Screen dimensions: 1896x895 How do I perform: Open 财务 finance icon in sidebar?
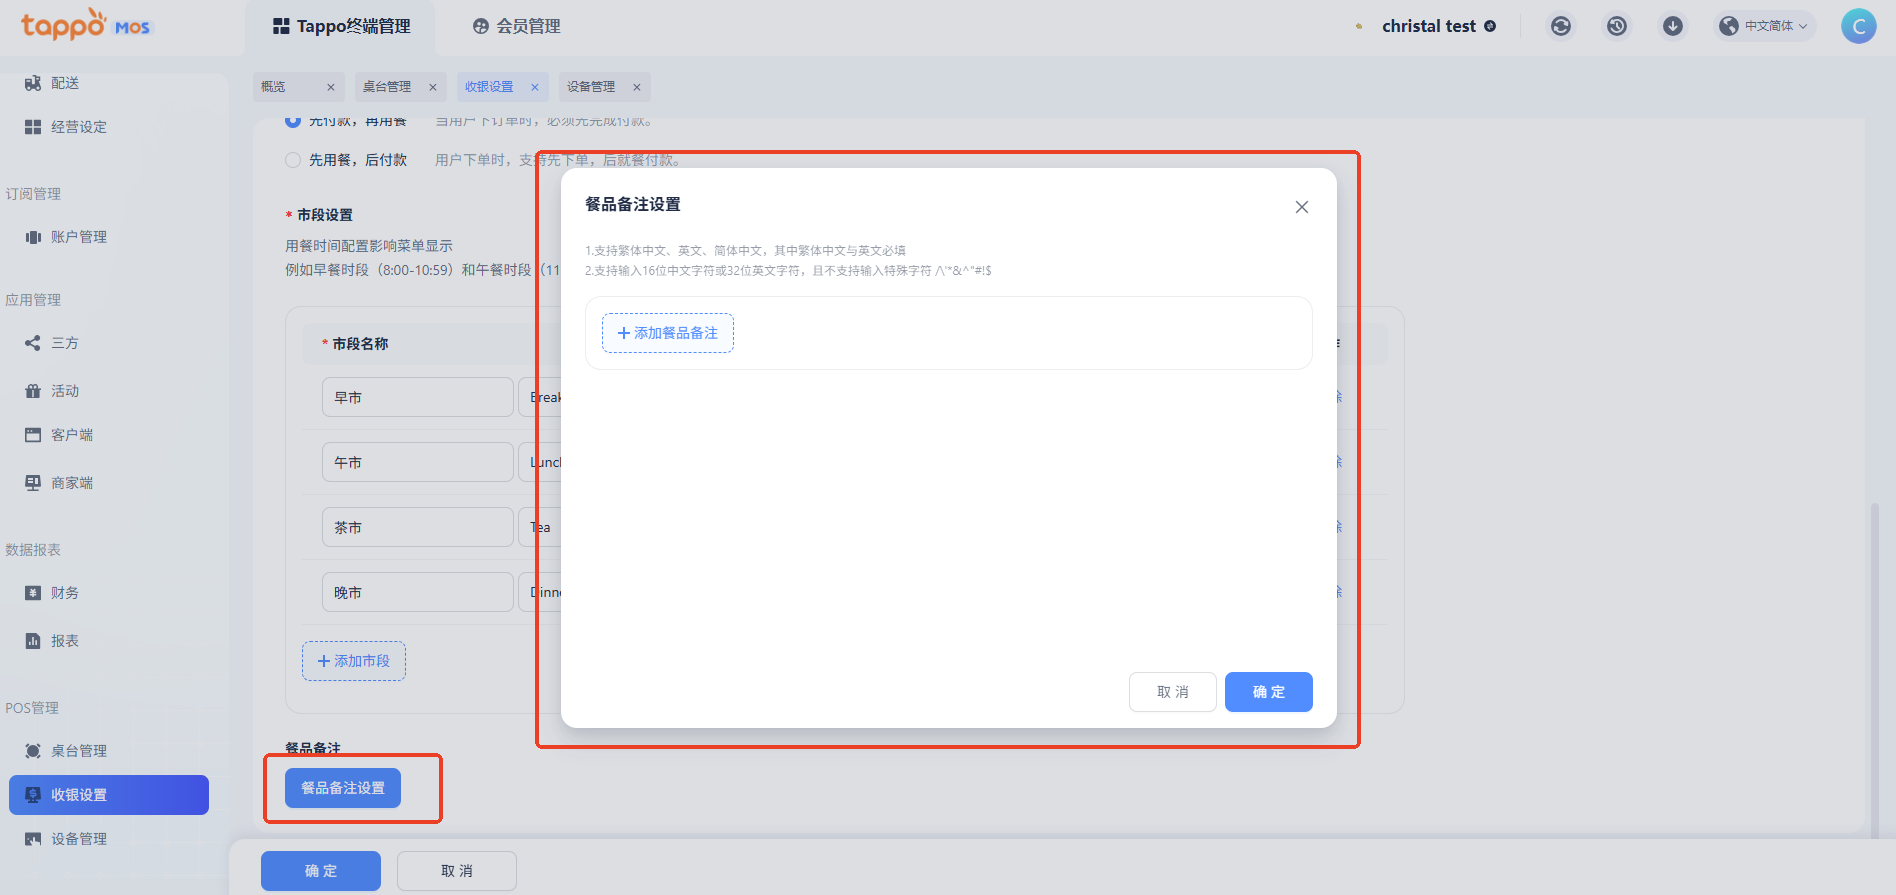pos(33,593)
